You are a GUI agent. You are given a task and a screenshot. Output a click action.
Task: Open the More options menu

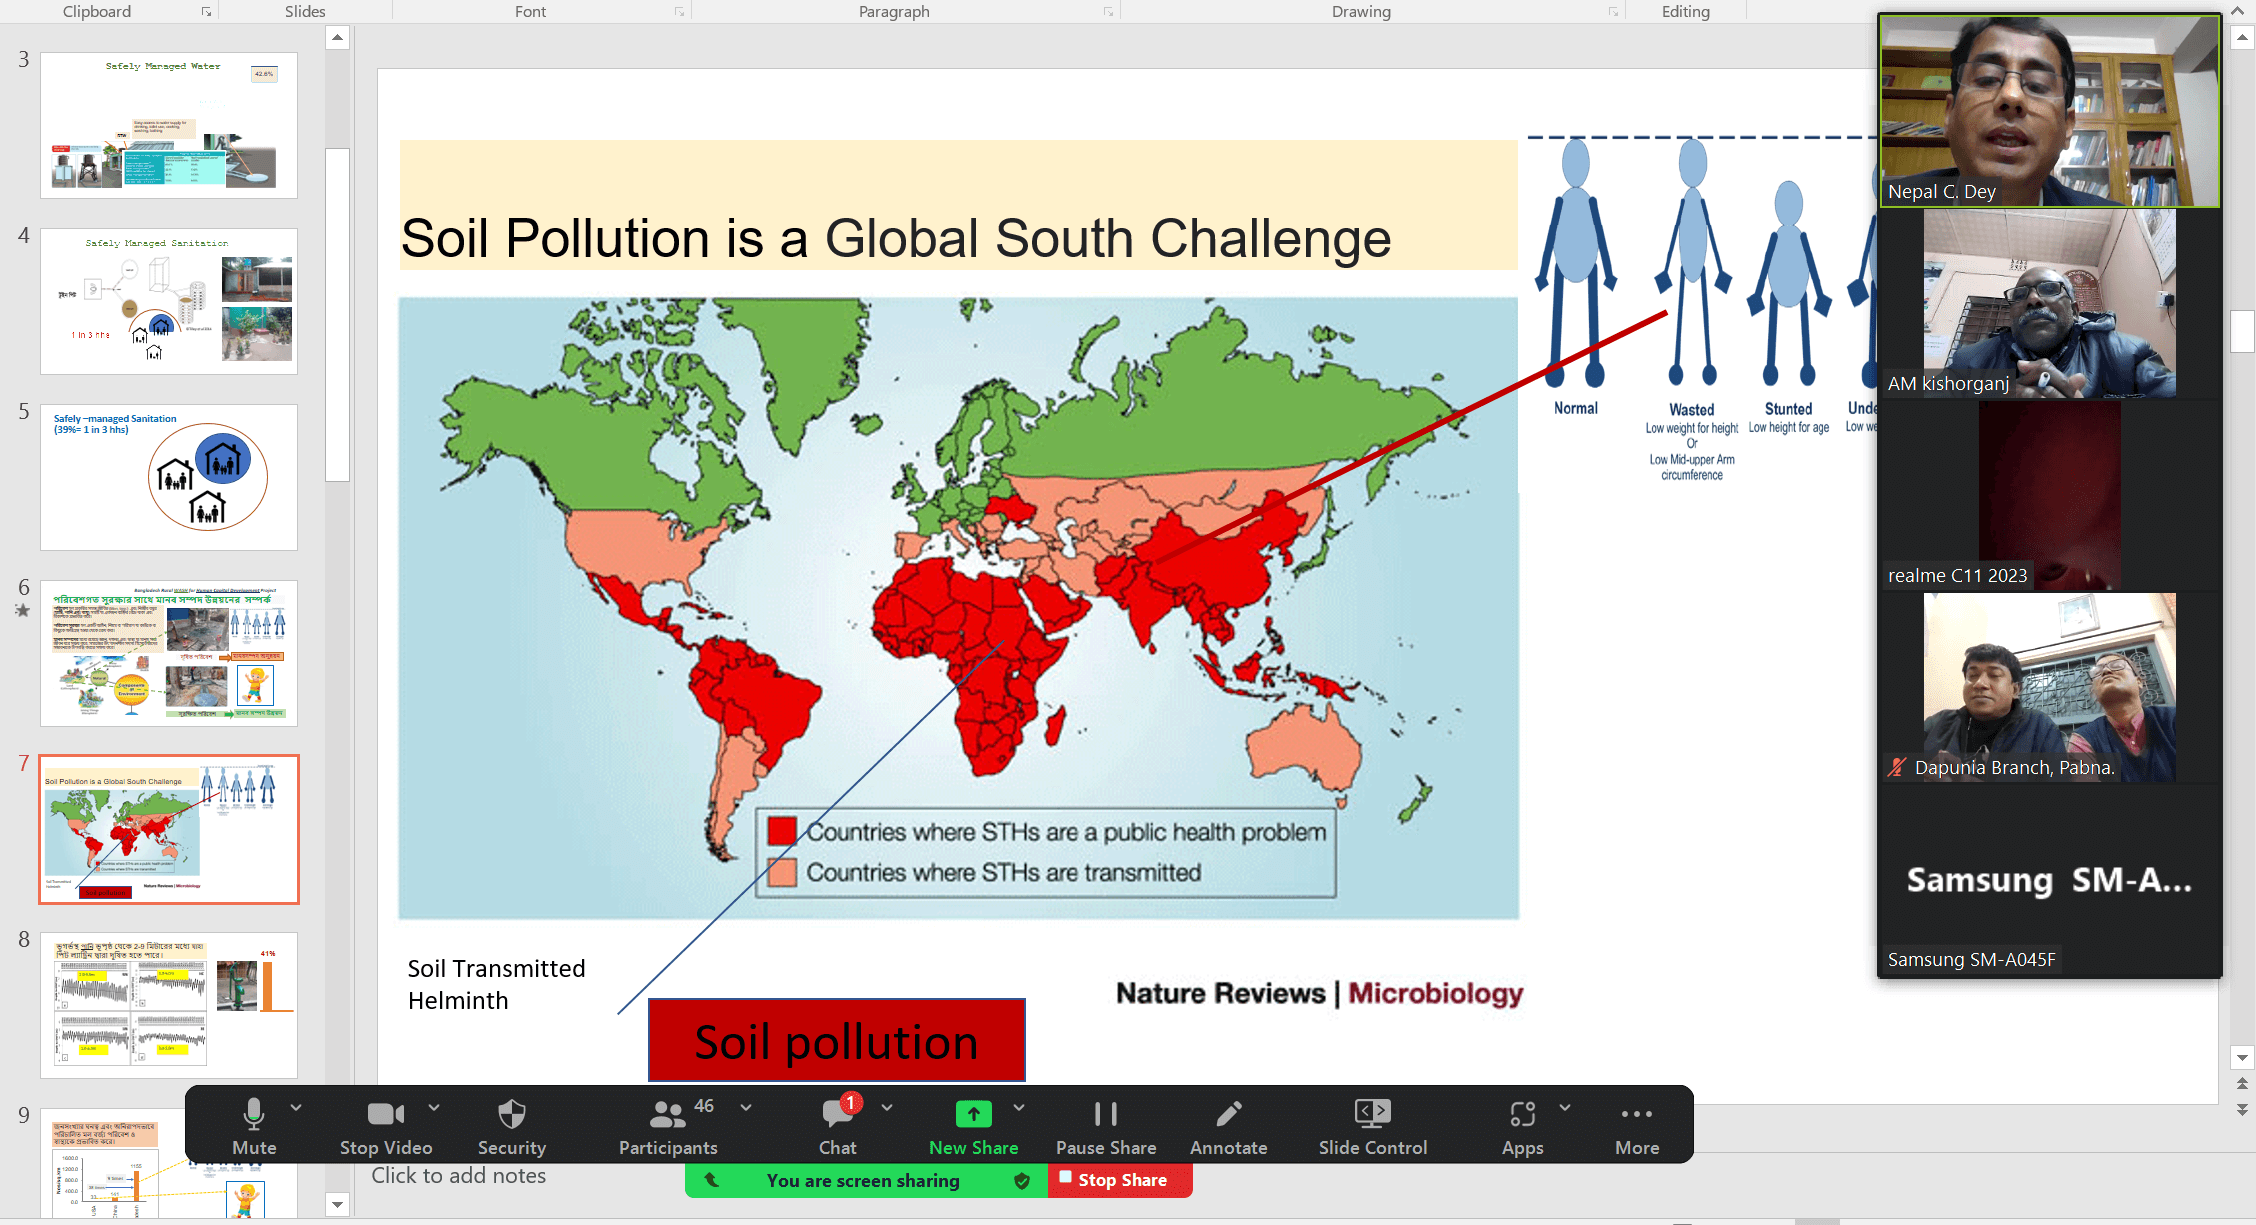pyautogui.click(x=1636, y=1114)
